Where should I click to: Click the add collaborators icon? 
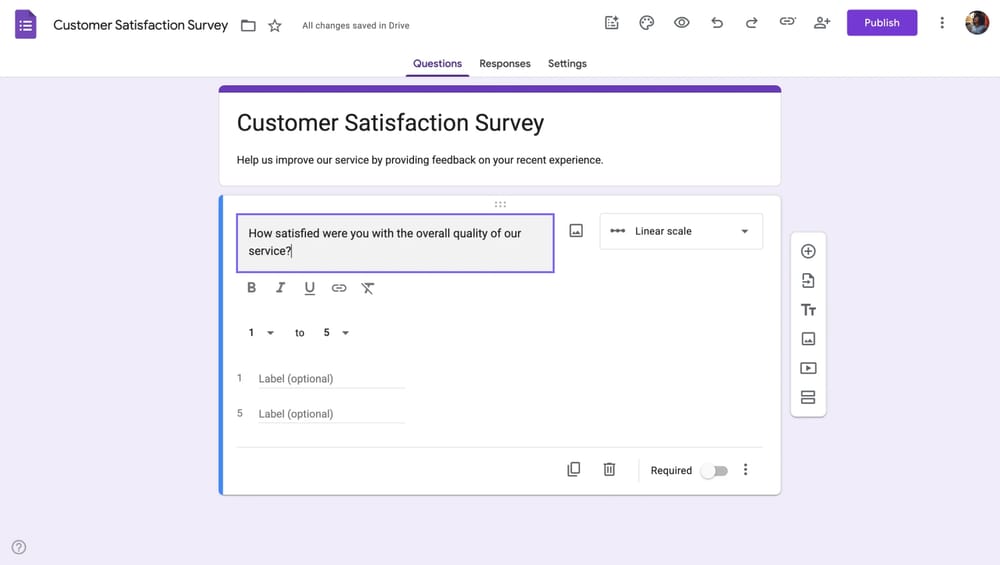click(822, 23)
